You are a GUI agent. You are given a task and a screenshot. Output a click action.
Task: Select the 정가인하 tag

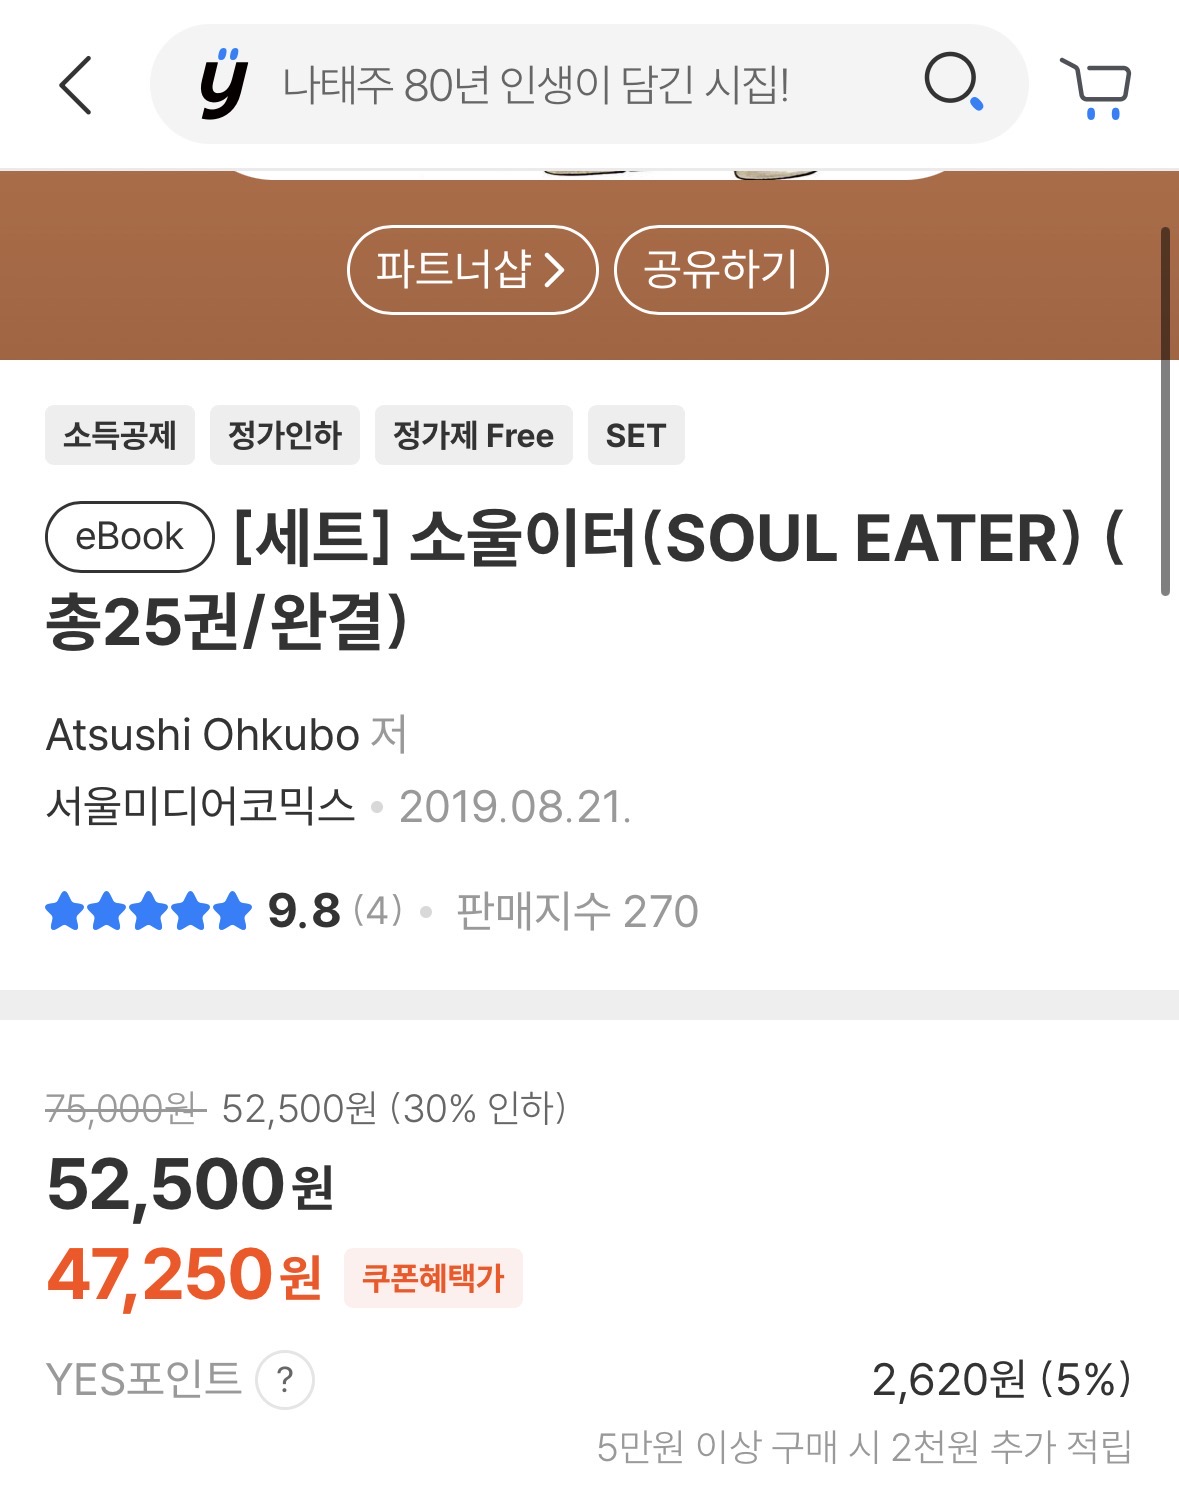tap(285, 435)
